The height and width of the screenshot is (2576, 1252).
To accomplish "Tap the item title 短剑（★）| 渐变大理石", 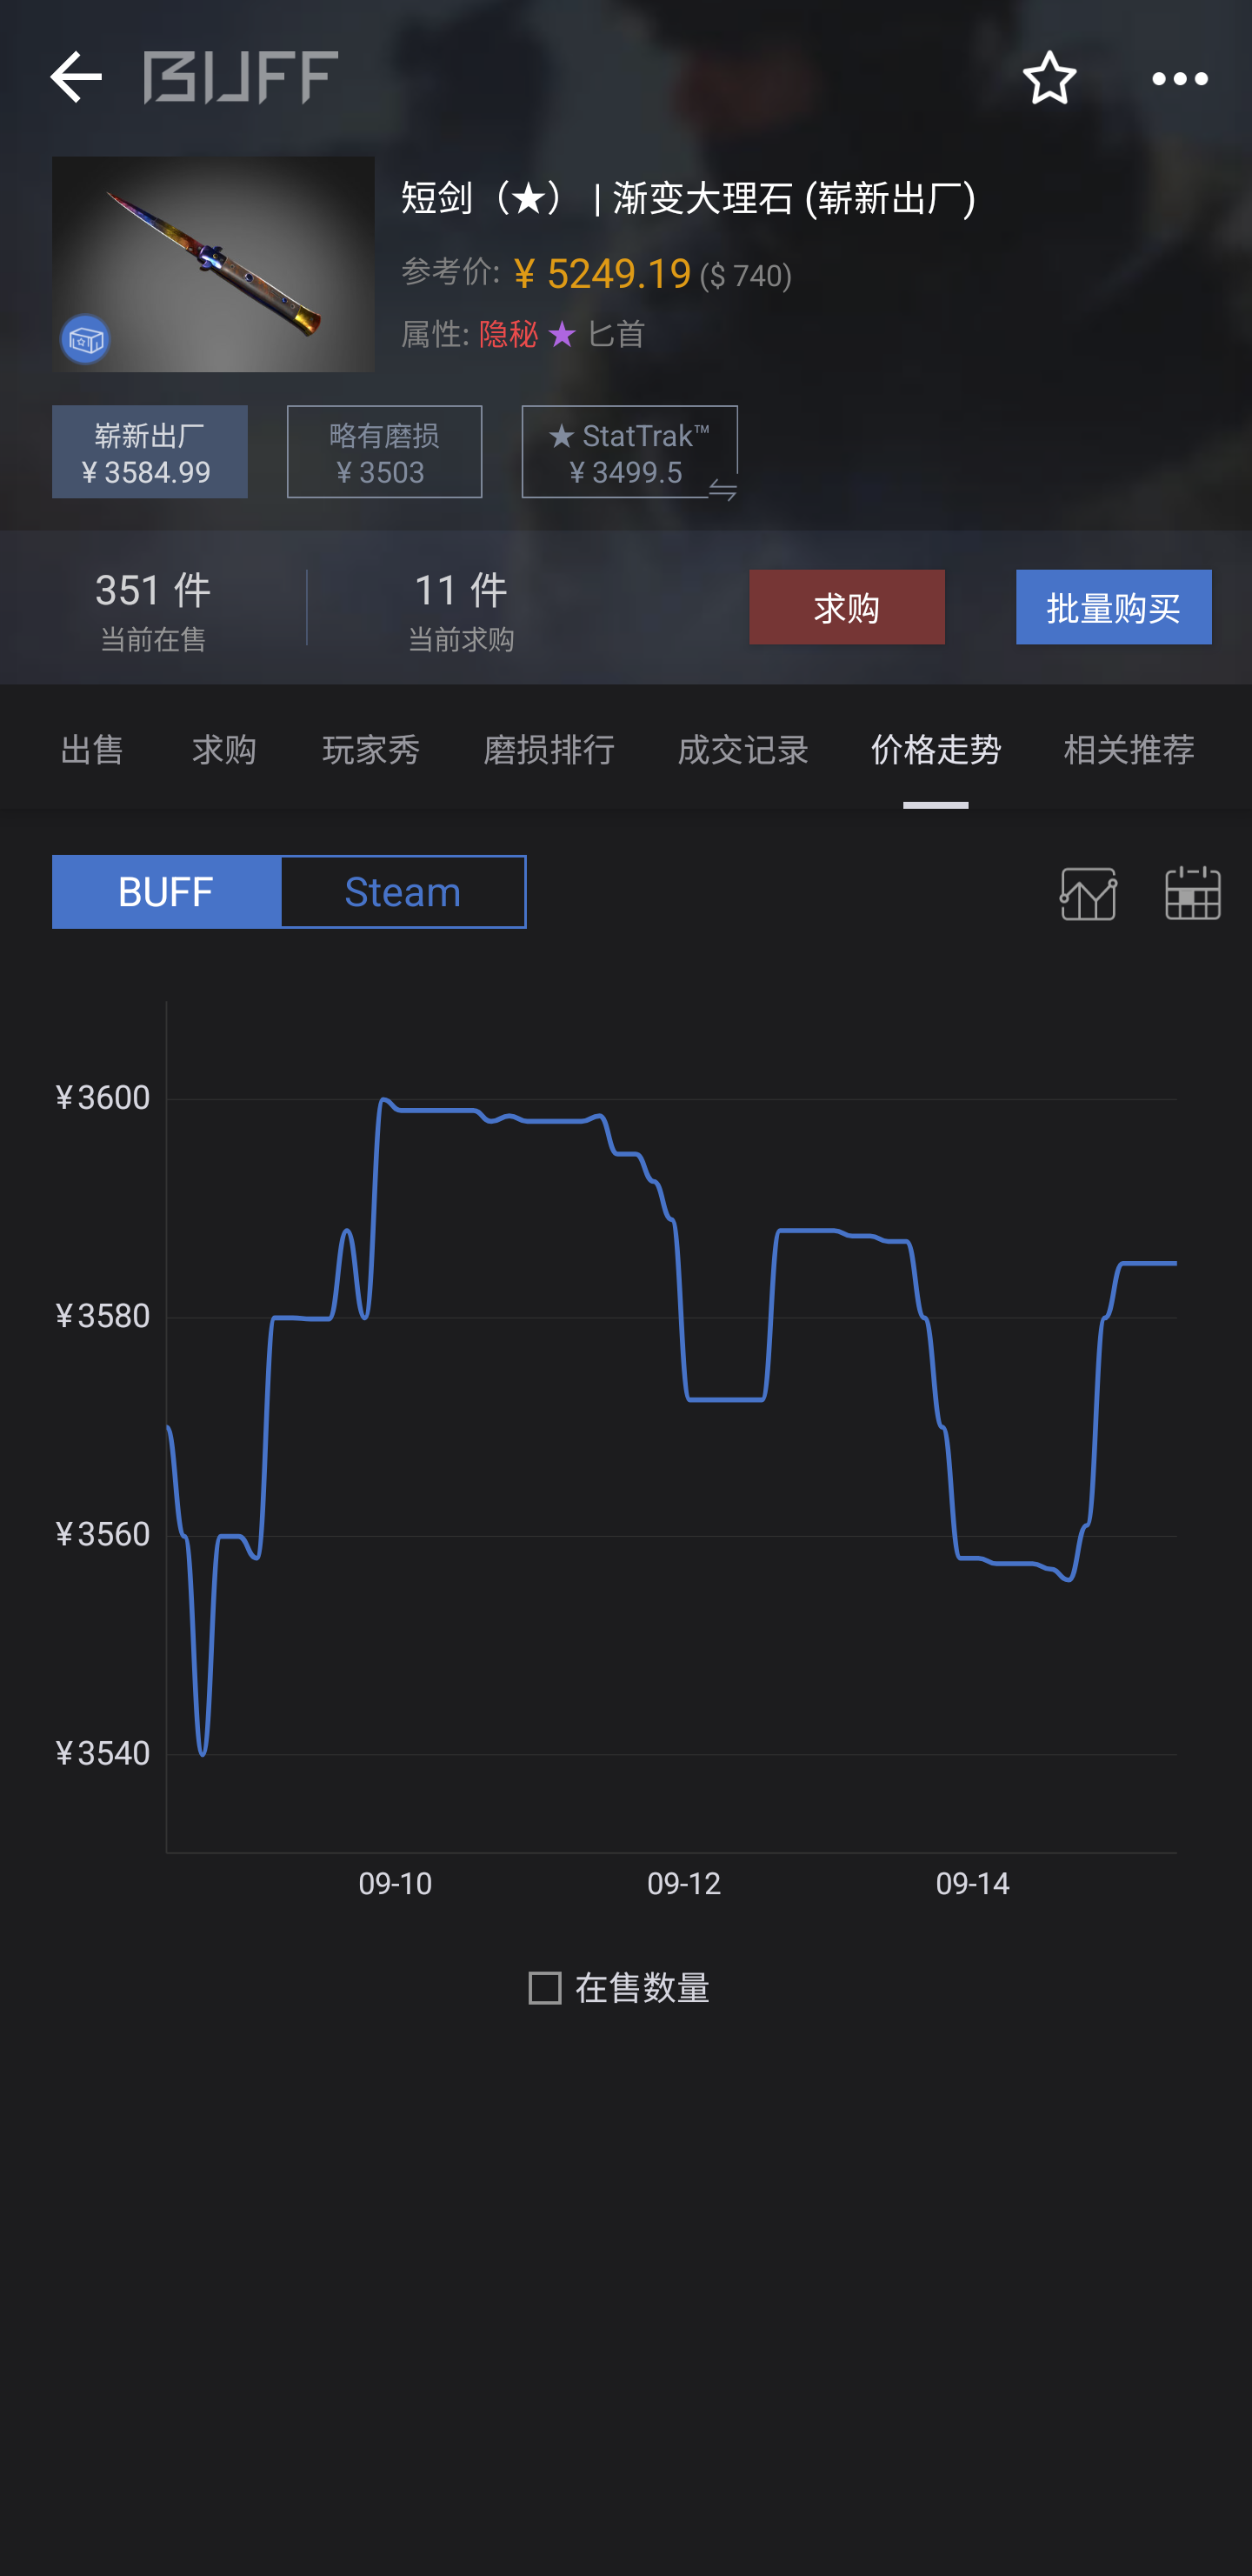I will 688,199.
